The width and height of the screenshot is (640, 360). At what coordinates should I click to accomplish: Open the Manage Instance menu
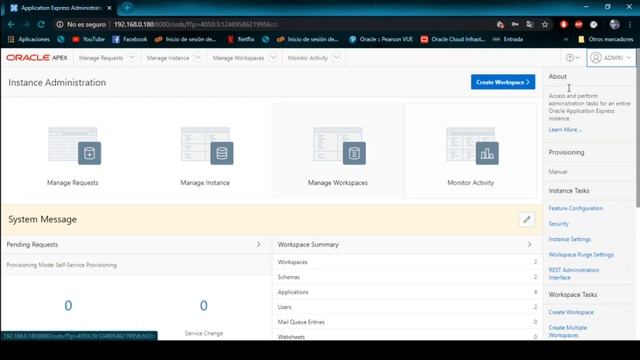168,58
